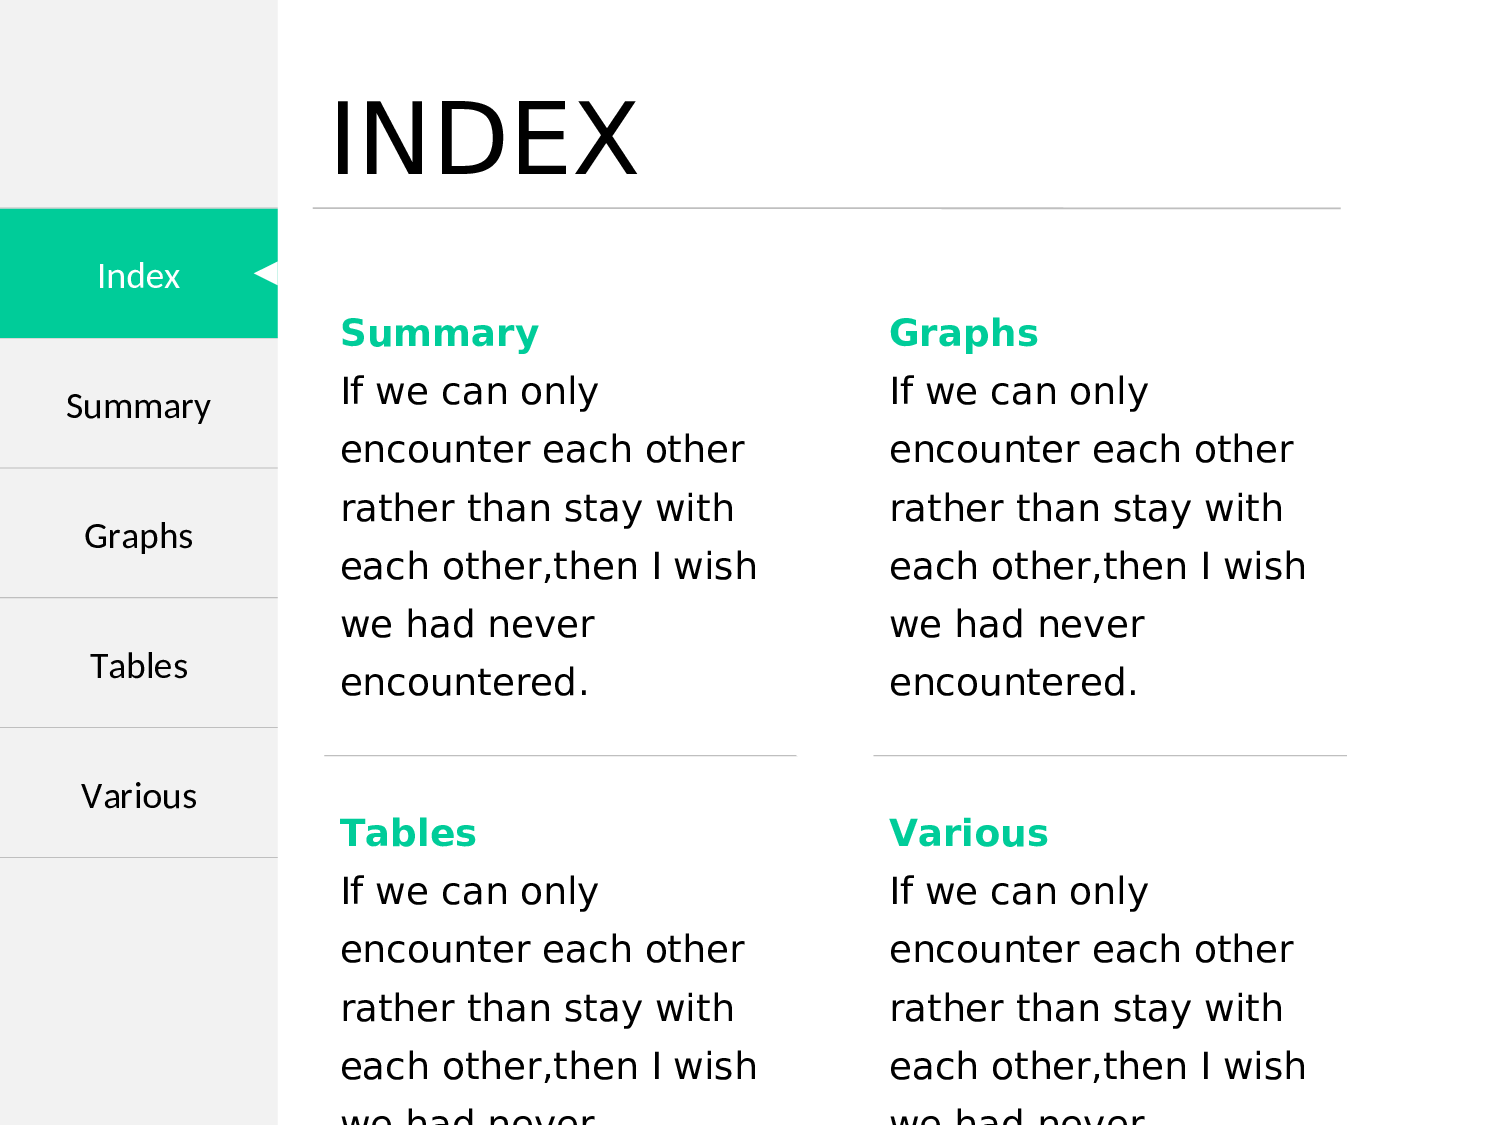Click the empty sidebar area above Index tab
The image size is (1500, 1125).
(138, 100)
